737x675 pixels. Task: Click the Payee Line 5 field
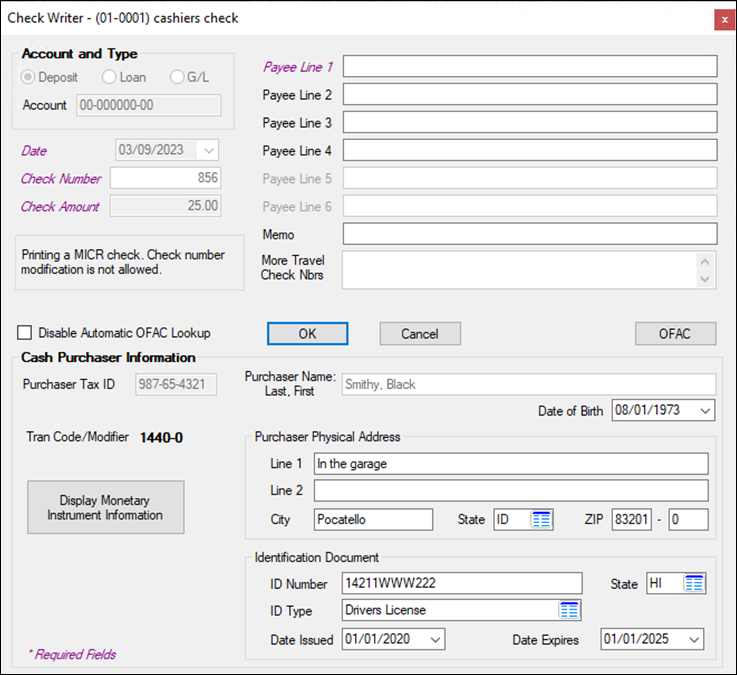[530, 178]
